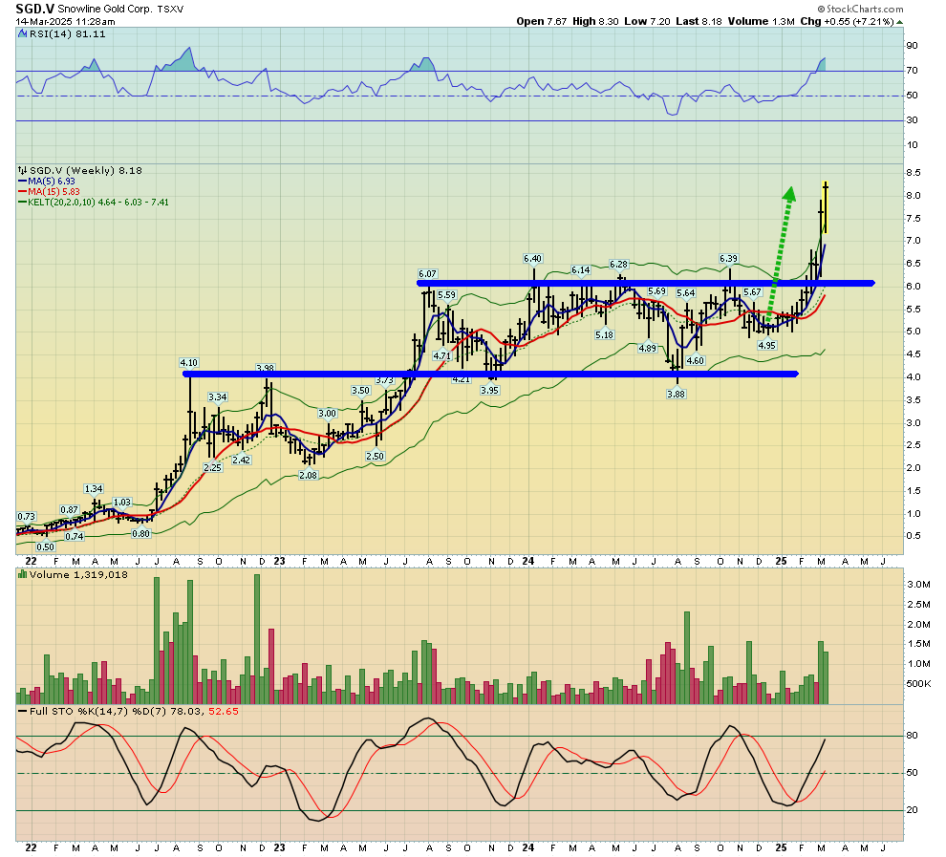The height and width of the screenshot is (857, 946).
Task: Click the red MA(15) legend line marker
Action: pos(22,192)
